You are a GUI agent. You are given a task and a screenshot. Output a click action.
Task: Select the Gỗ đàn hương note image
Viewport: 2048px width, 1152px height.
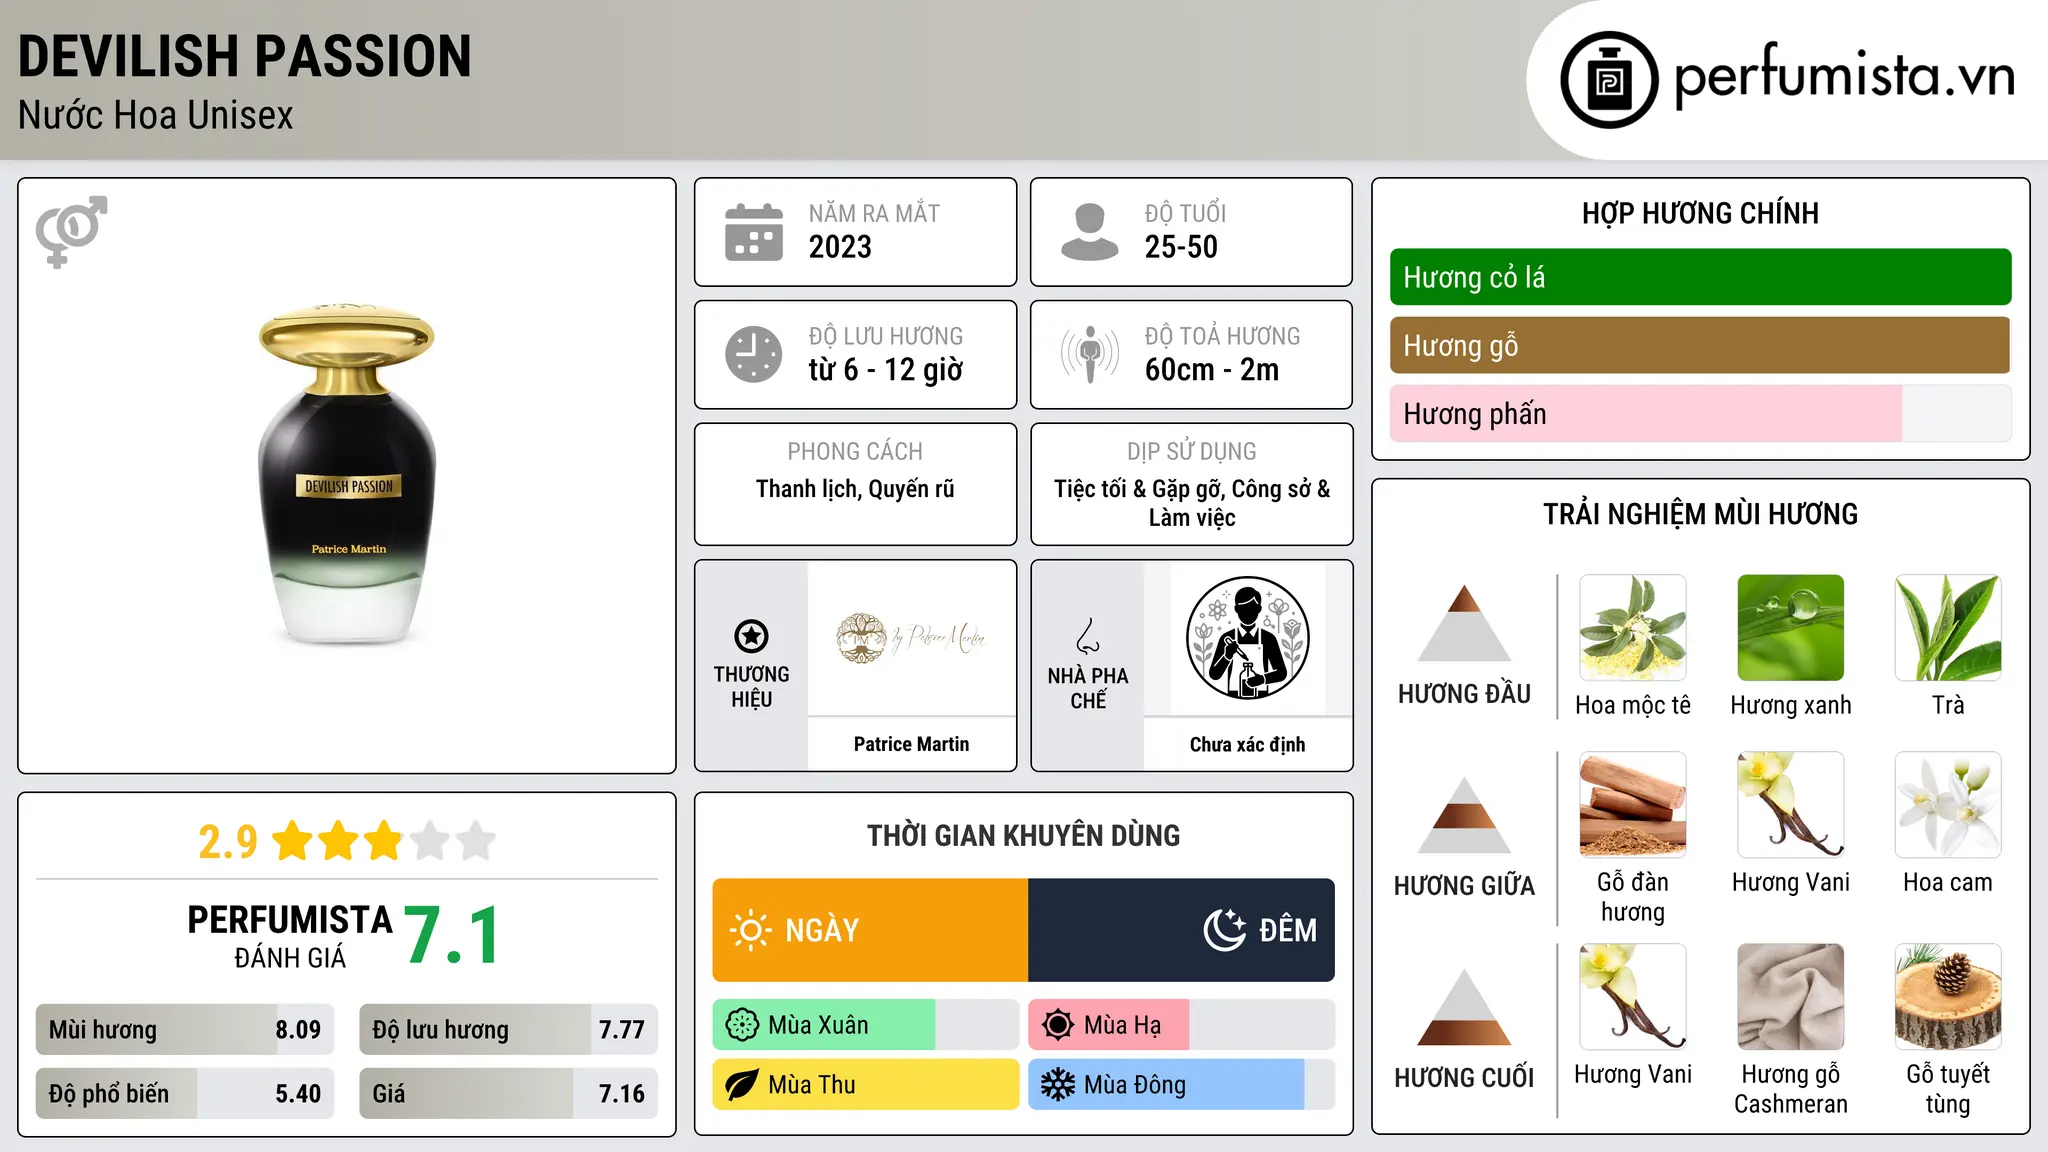1632,805
